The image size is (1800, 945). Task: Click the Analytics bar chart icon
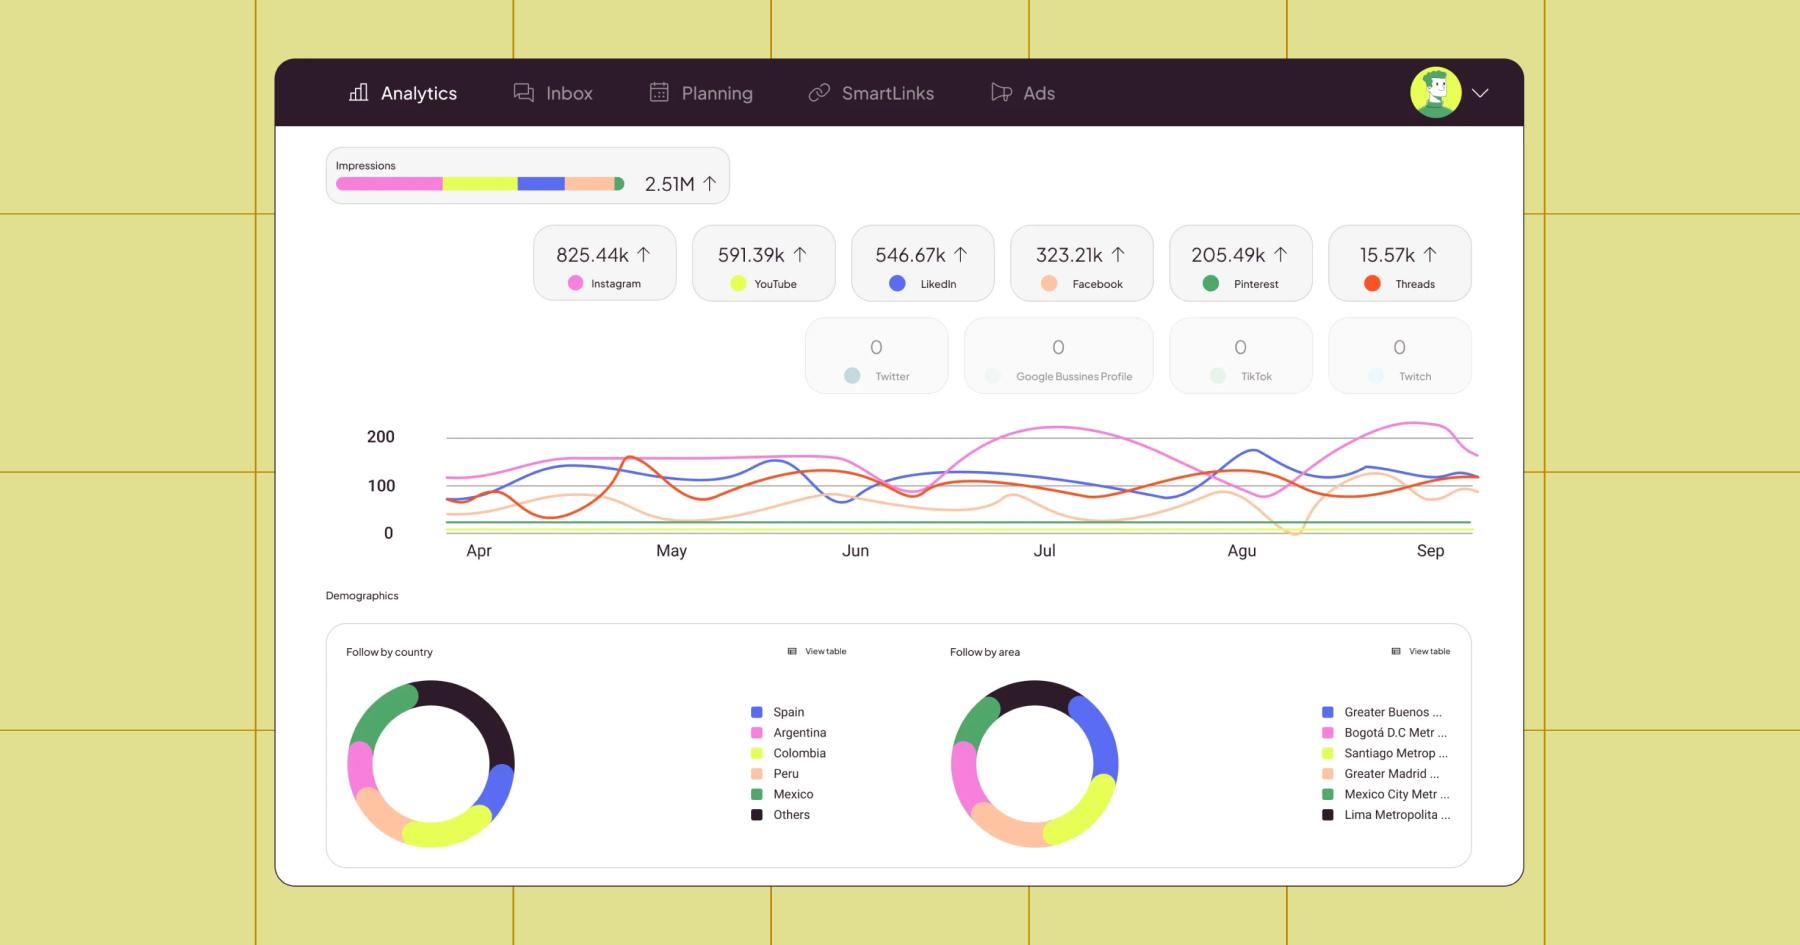358,92
